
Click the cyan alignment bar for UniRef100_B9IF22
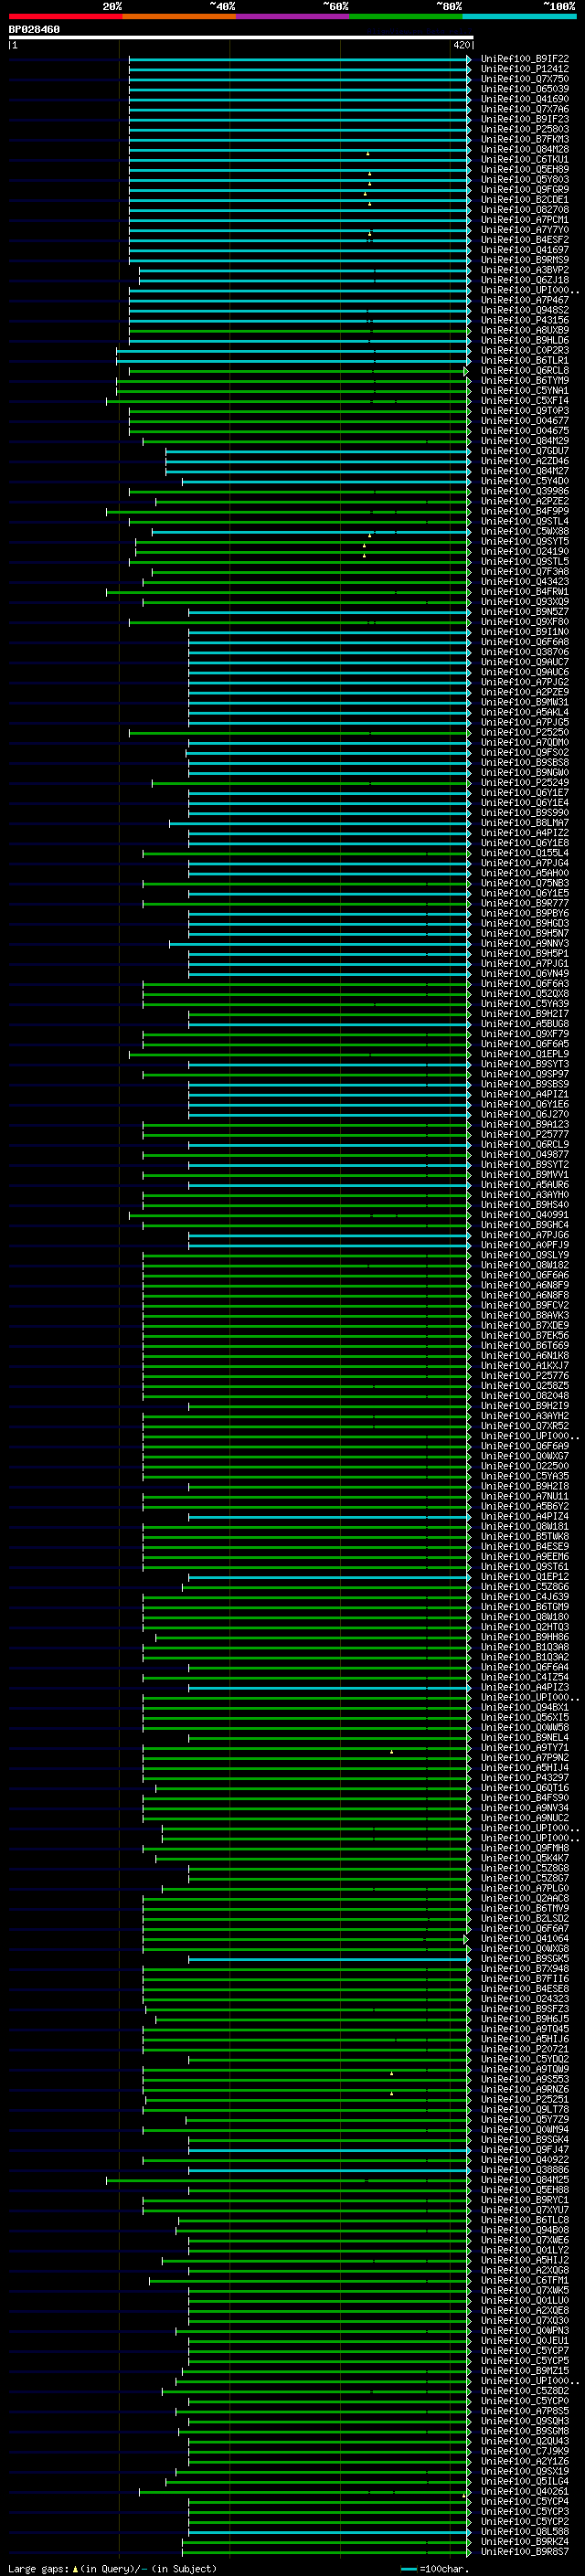tap(299, 59)
